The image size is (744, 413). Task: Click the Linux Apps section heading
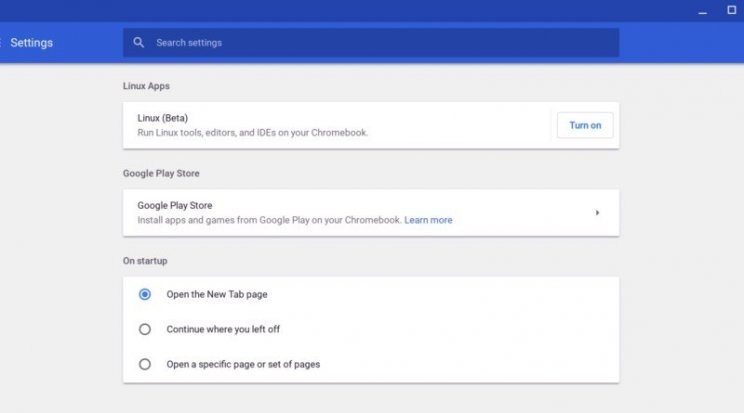pos(146,86)
